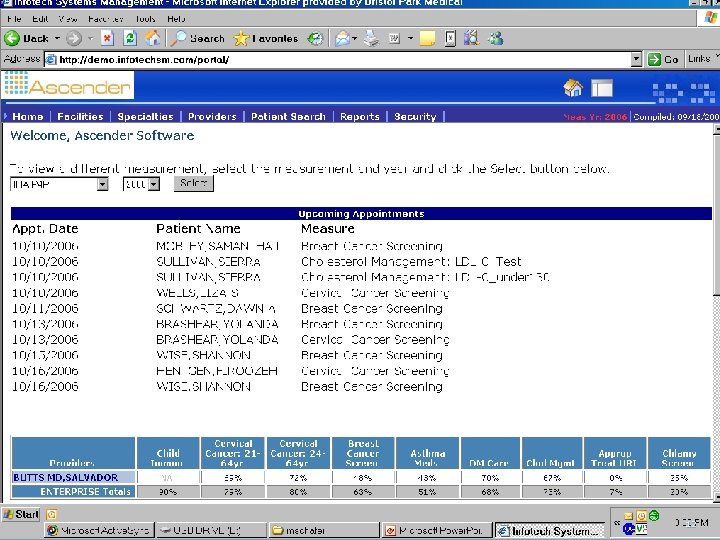The height and width of the screenshot is (540, 720).
Task: Print page using printer icon
Action: [x=371, y=39]
